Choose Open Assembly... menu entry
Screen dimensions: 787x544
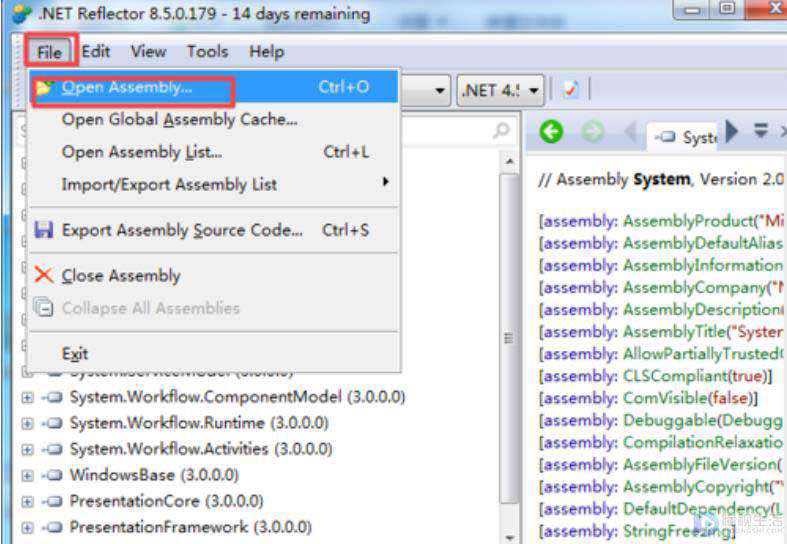pos(215,87)
